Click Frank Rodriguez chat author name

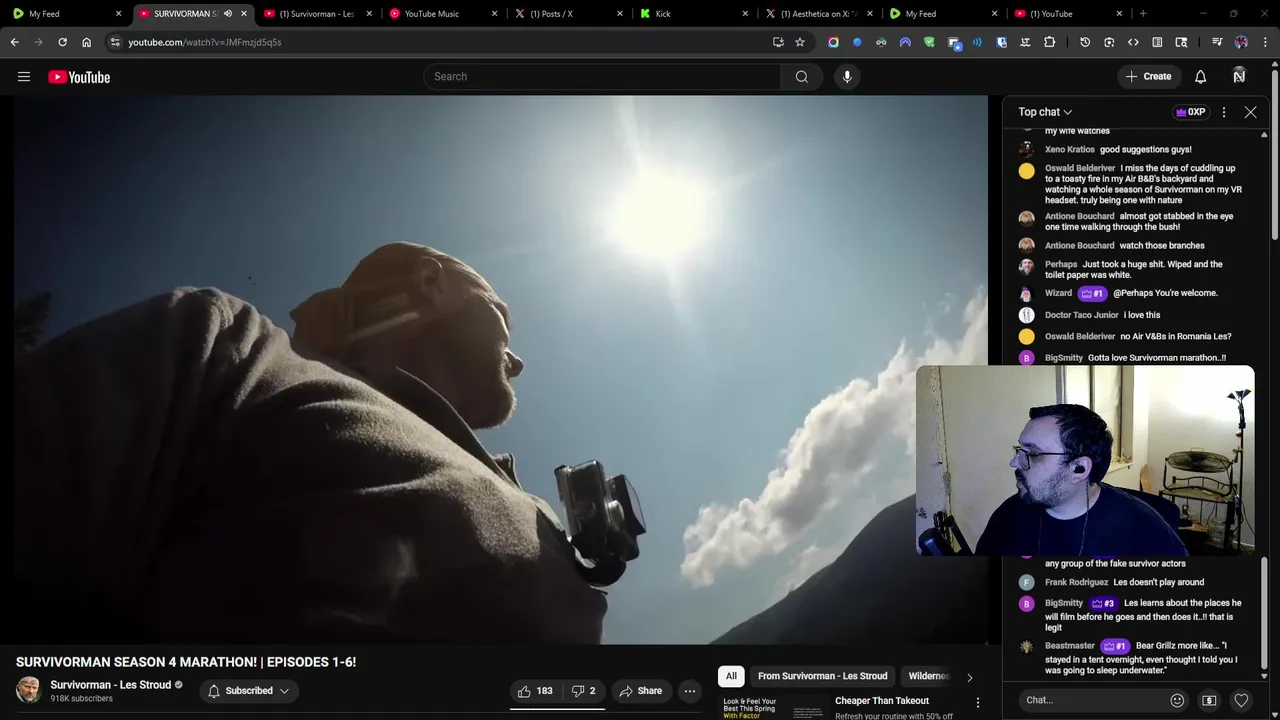click(1076, 582)
